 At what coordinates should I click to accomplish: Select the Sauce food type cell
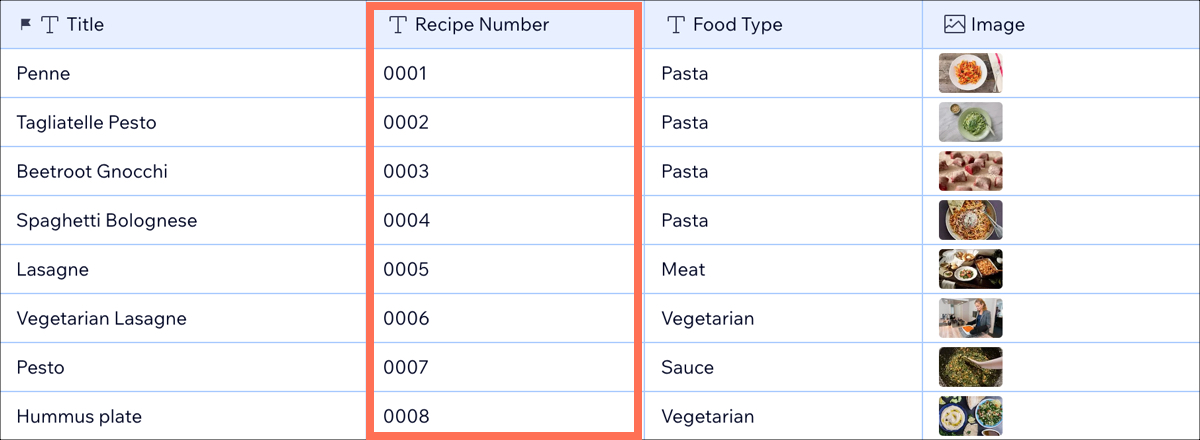coord(783,367)
